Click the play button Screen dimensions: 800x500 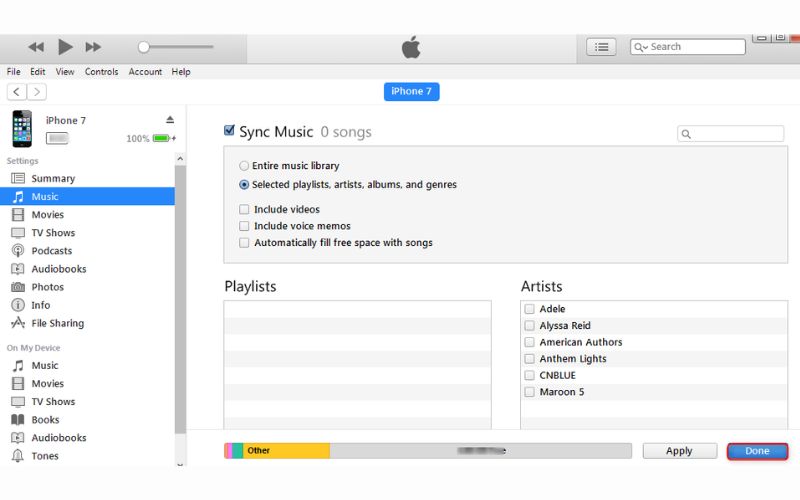tap(65, 47)
